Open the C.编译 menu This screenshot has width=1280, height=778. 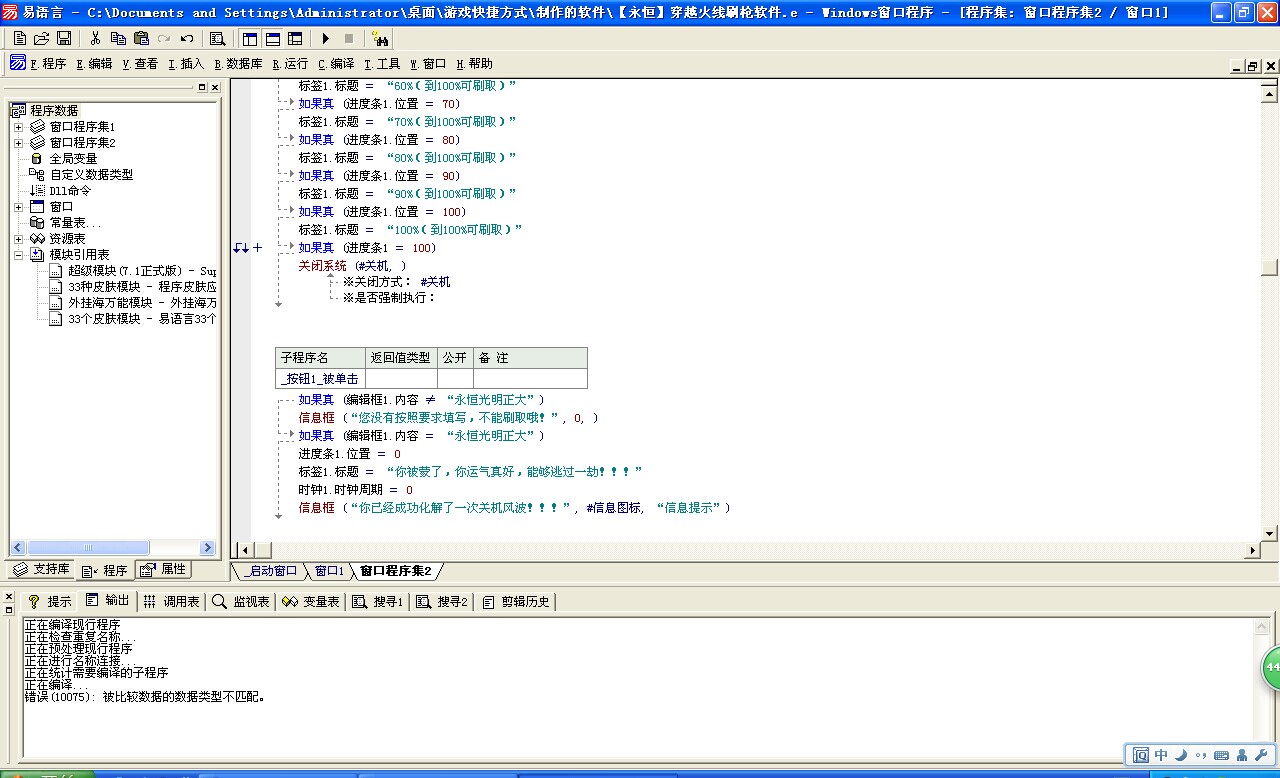pyautogui.click(x=336, y=64)
